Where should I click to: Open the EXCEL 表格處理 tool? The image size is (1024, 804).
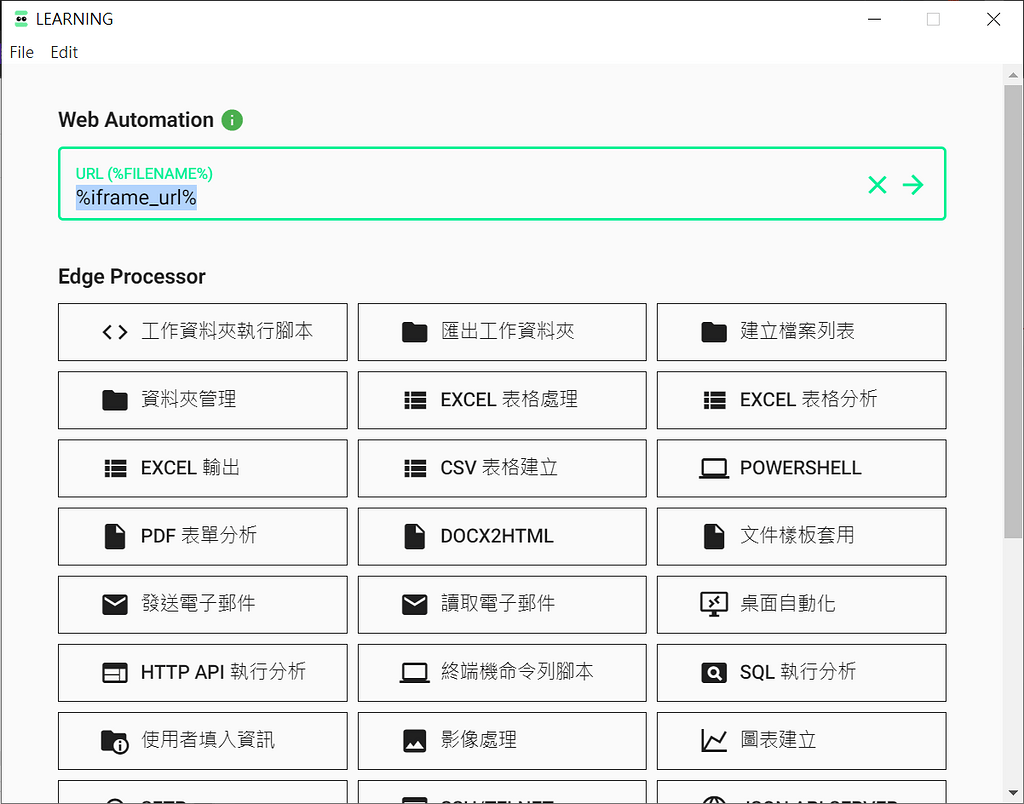point(501,400)
